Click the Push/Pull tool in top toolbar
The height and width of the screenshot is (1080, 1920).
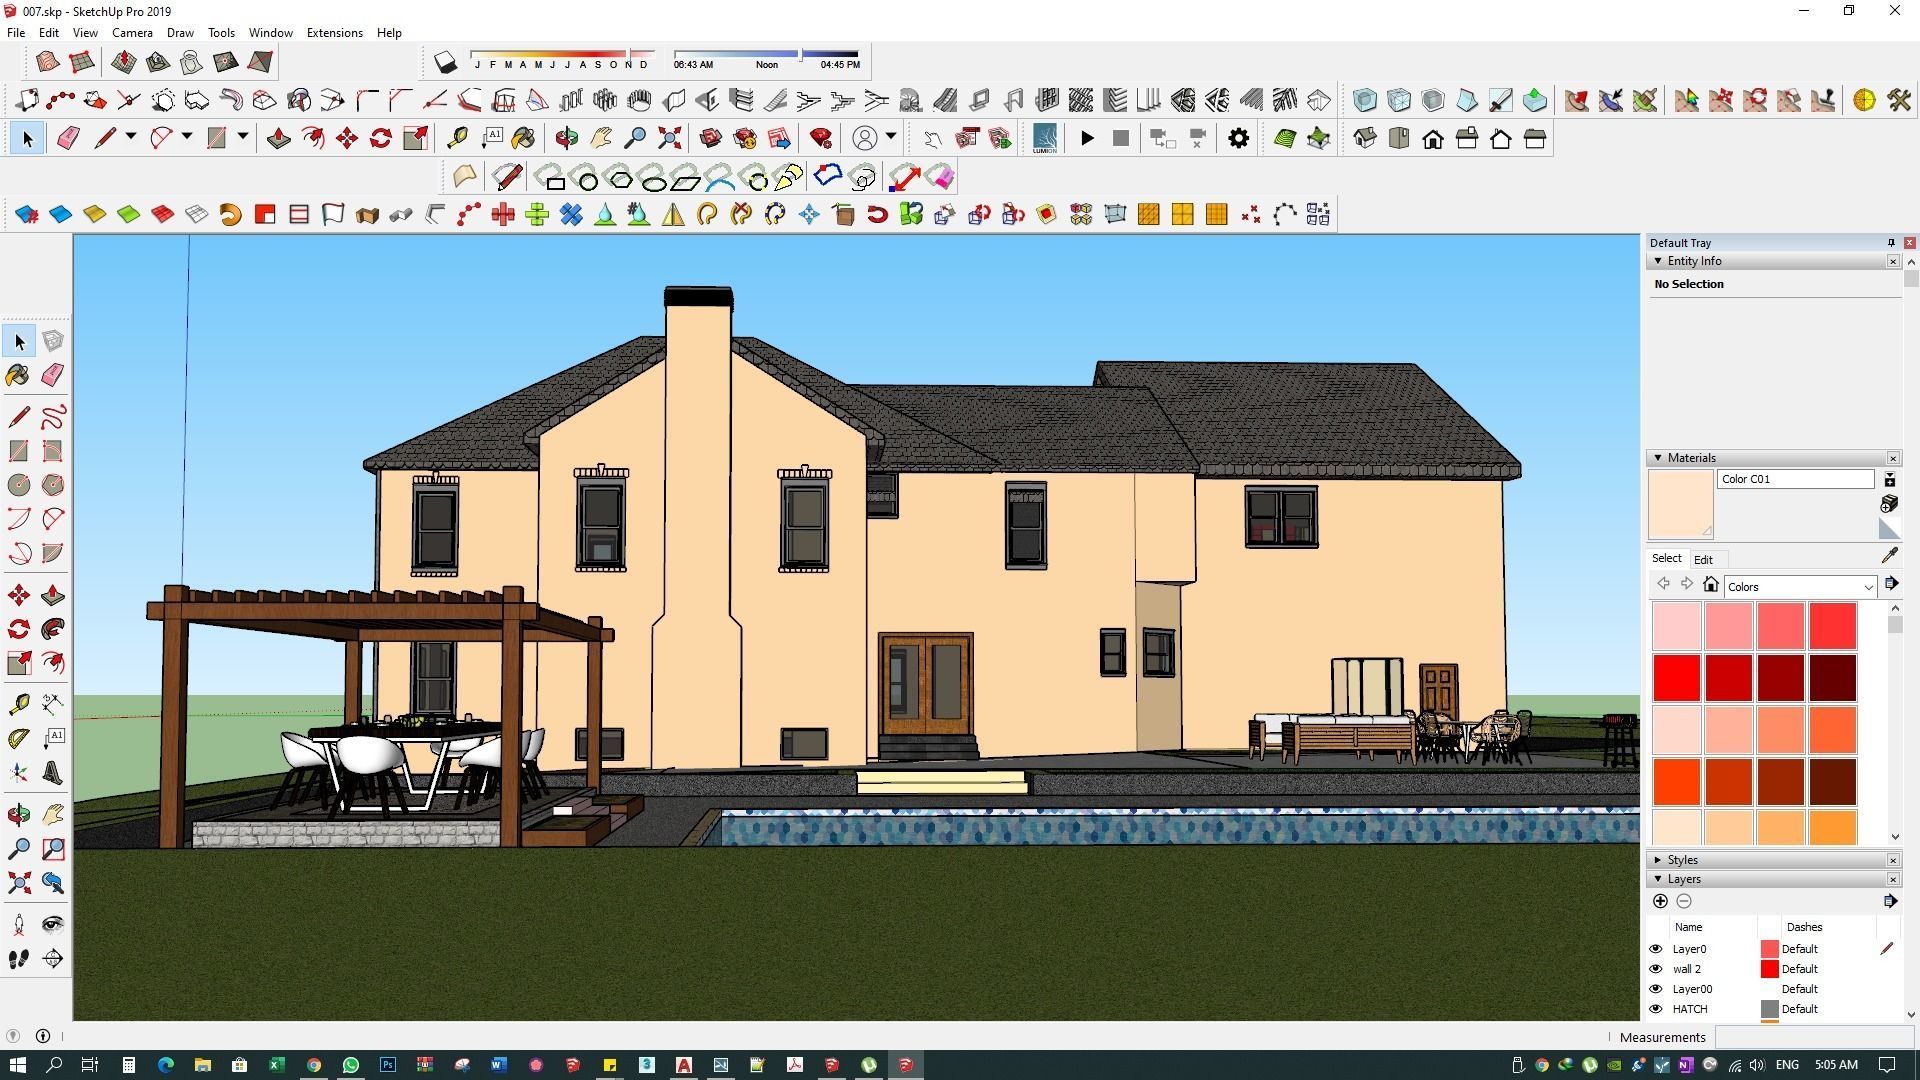coord(279,138)
